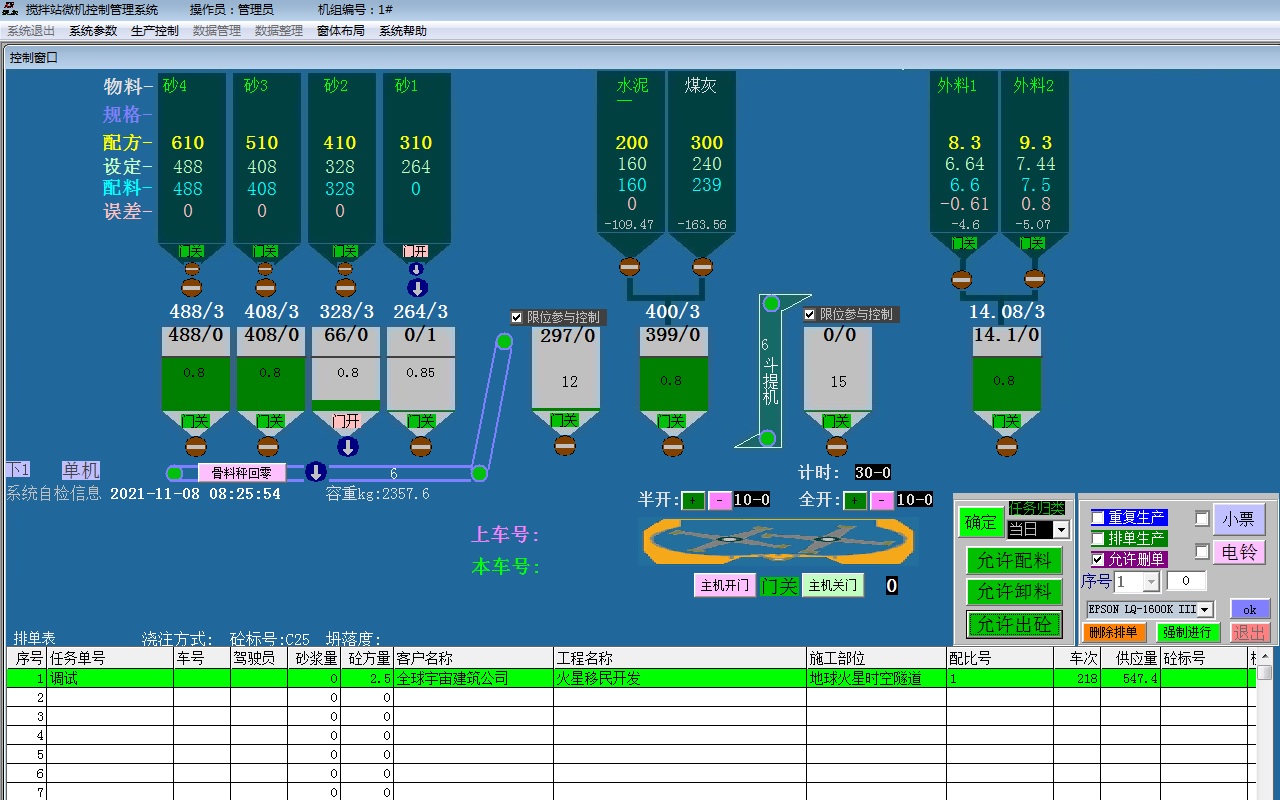
Task: Select the green 调试 row in the schedule table
Action: [x=631, y=678]
